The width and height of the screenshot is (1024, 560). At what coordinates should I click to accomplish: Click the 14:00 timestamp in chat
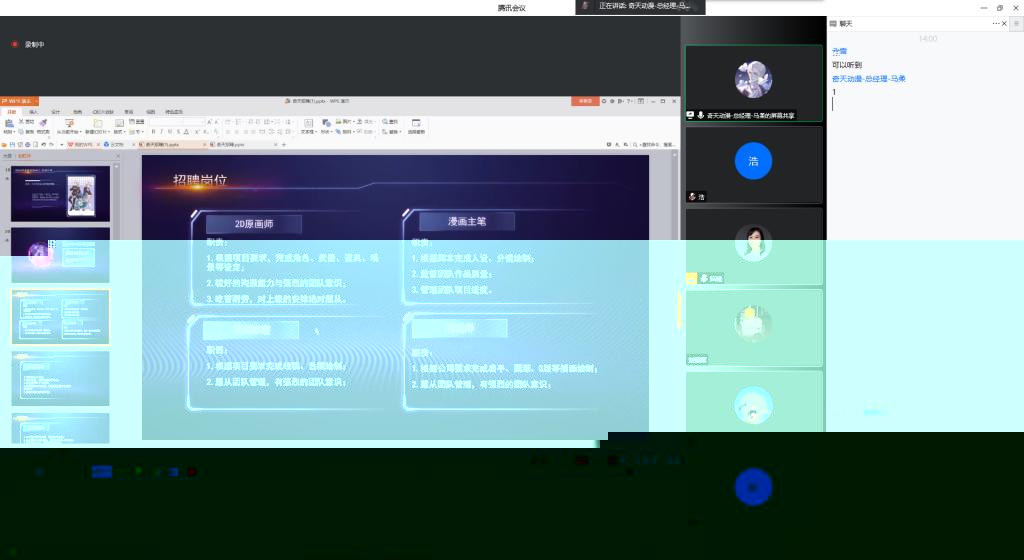[927, 39]
